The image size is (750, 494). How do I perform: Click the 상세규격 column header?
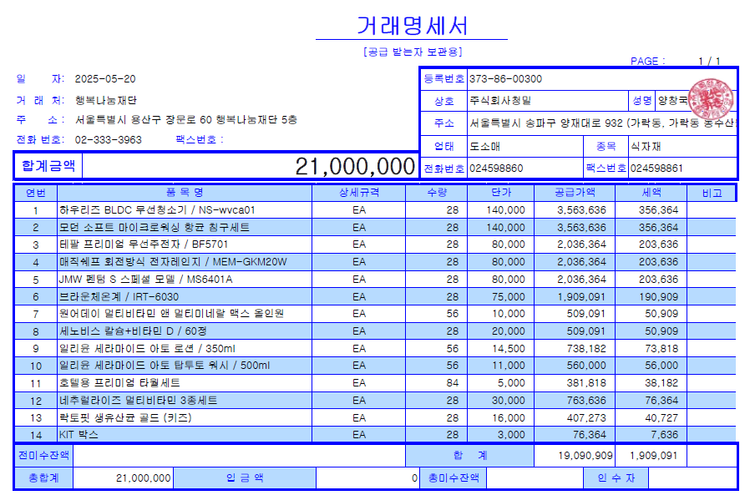357,193
